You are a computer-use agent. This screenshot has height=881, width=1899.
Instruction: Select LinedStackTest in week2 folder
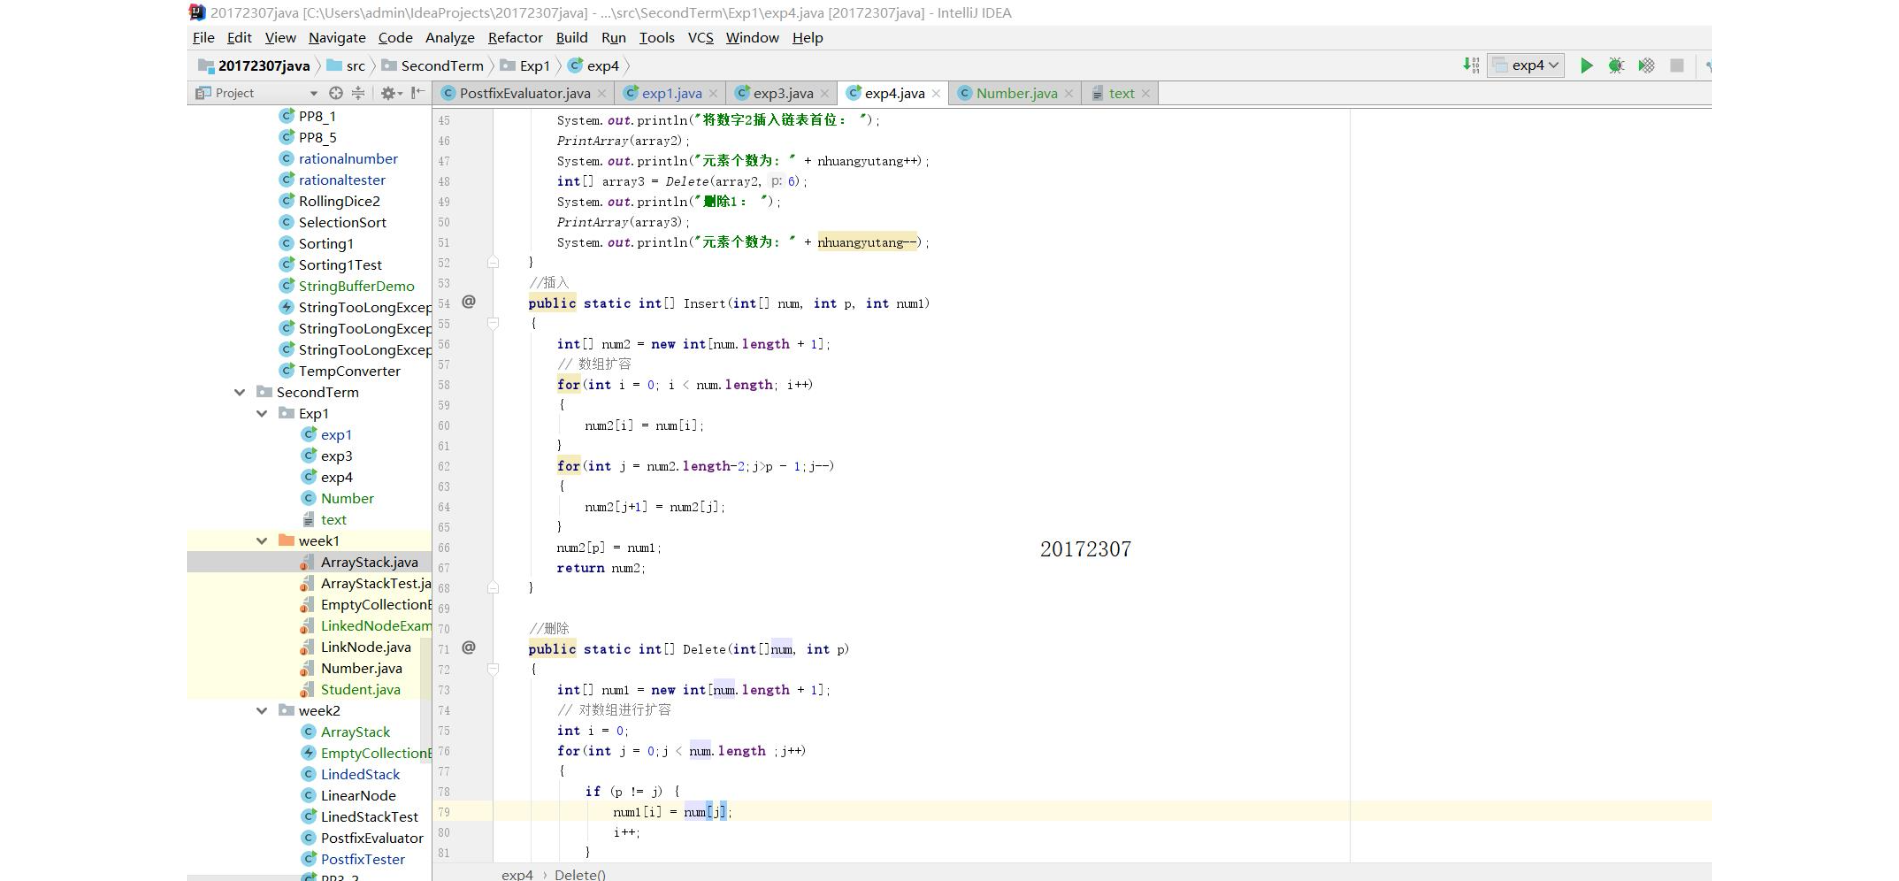[x=369, y=817]
